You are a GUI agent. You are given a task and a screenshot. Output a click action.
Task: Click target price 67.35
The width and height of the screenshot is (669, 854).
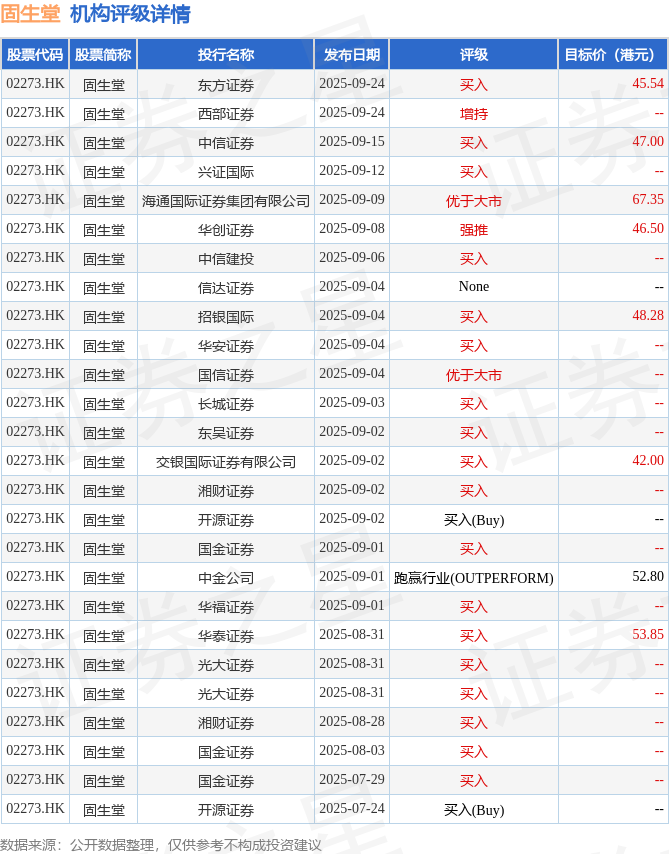pyautogui.click(x=648, y=199)
